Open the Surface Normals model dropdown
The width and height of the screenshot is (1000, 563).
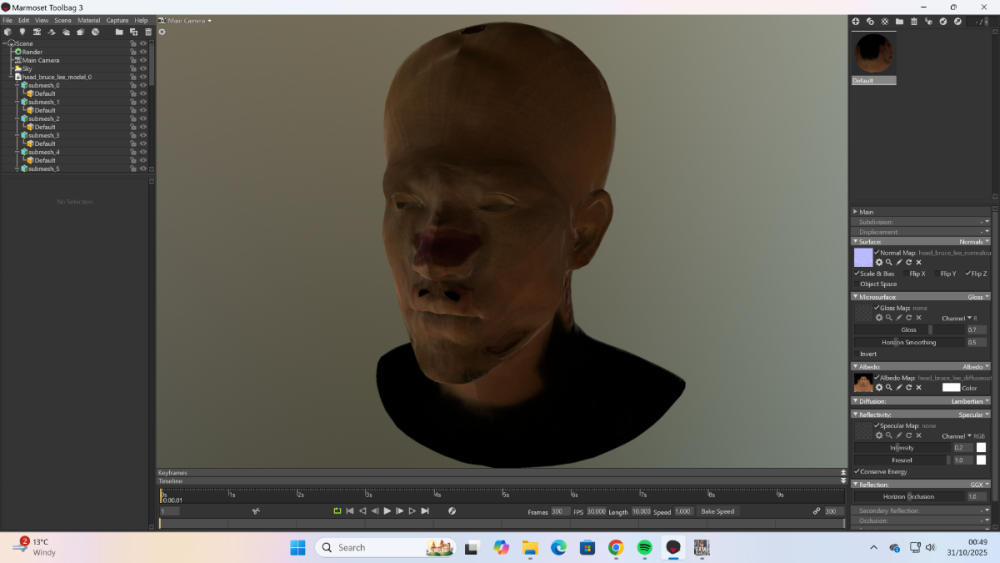pos(974,242)
